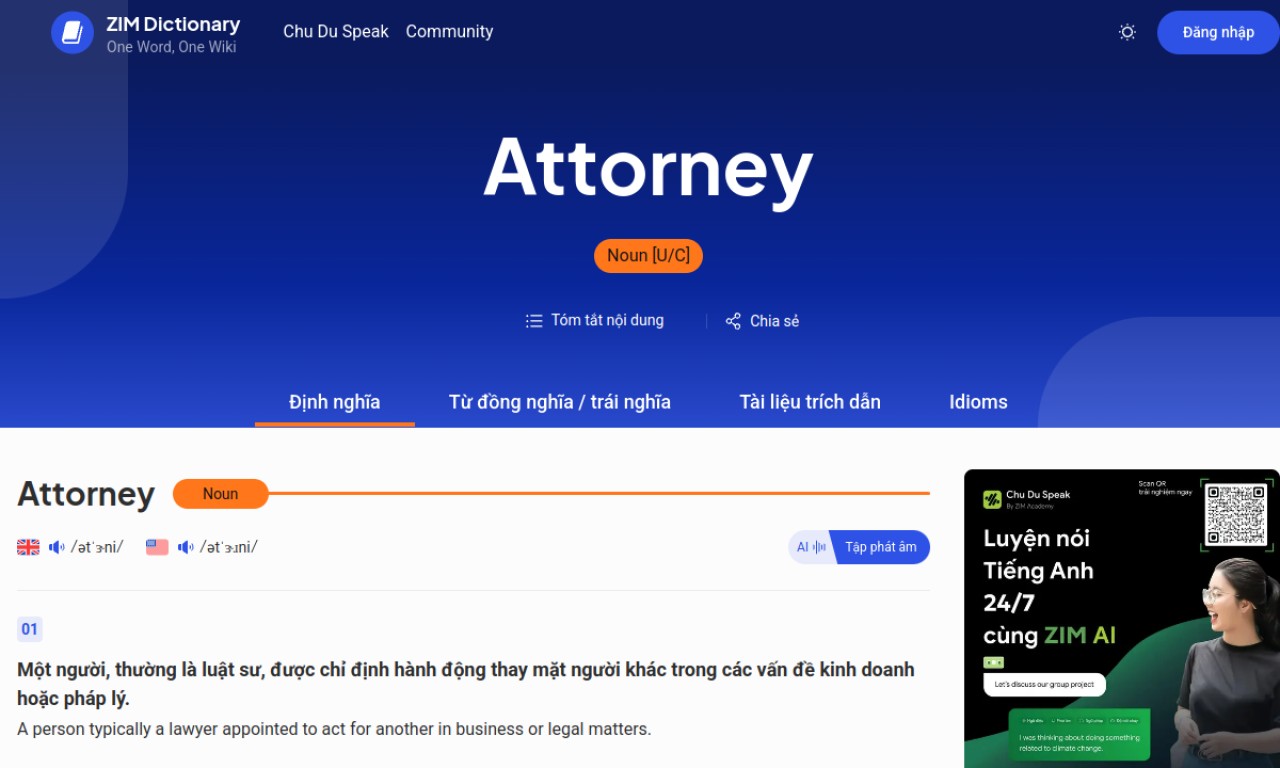The height and width of the screenshot is (768, 1280).
Task: Click the Tập phát âm button
Action: [880, 547]
